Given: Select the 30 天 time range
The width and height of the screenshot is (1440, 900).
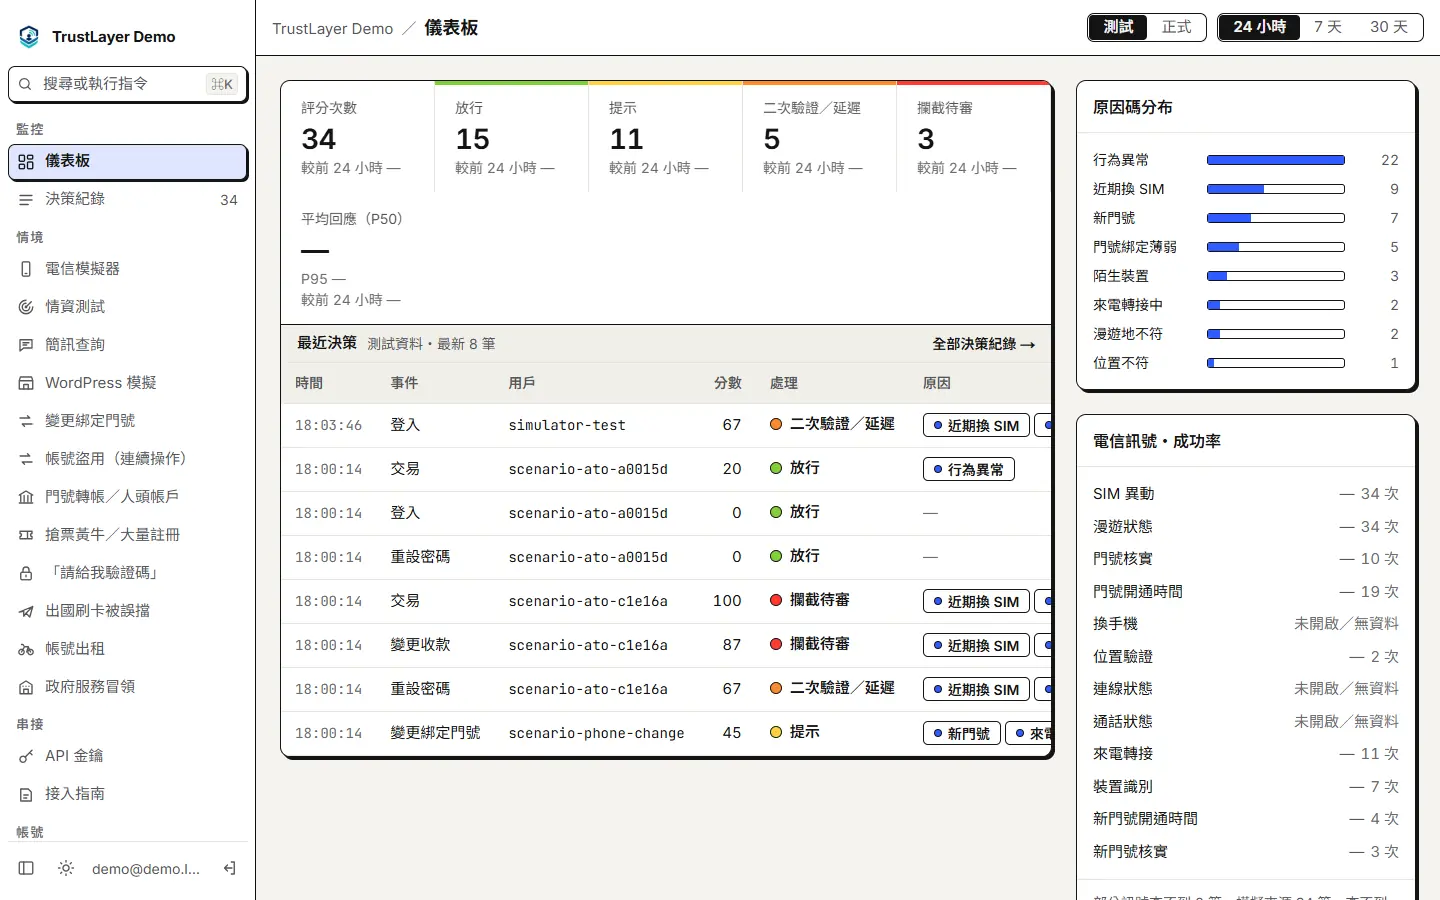Looking at the screenshot, I should (1389, 27).
